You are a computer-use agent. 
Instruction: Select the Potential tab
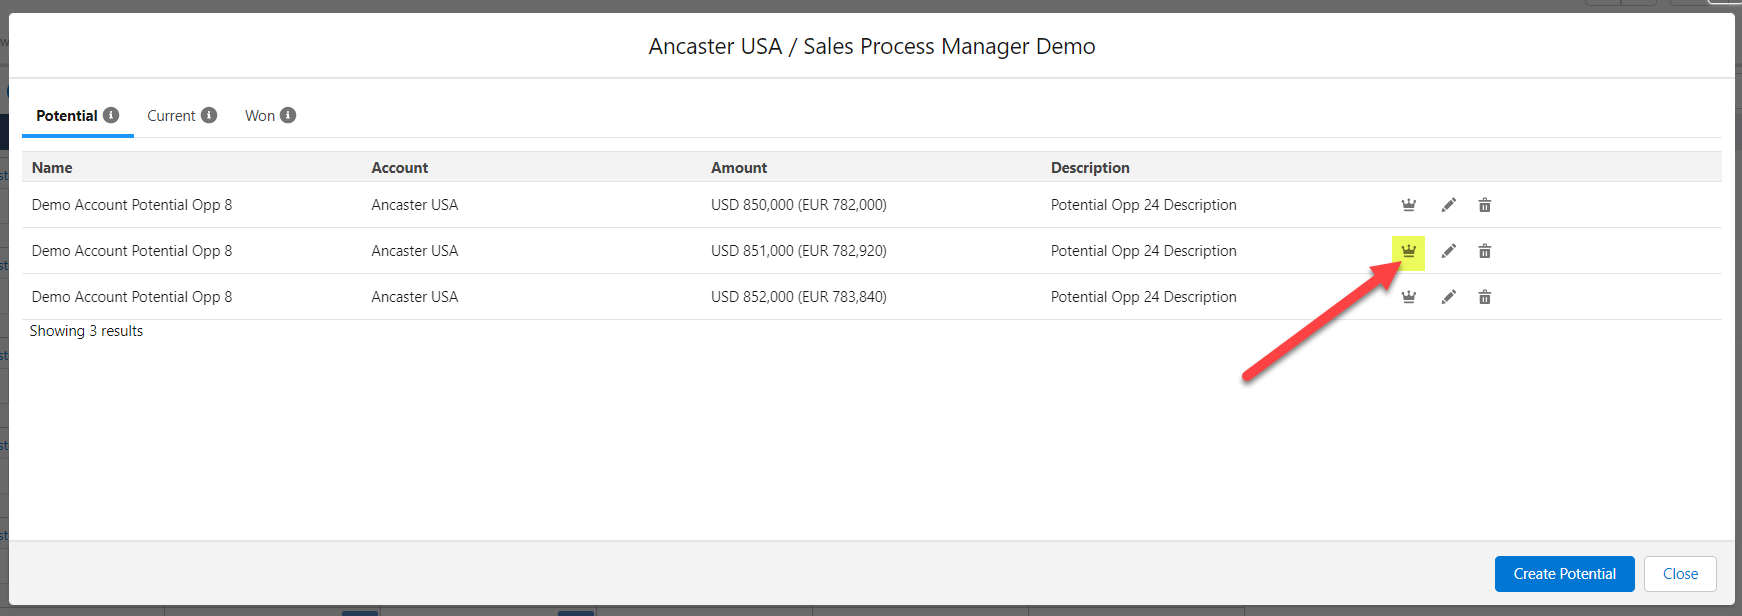(x=67, y=116)
